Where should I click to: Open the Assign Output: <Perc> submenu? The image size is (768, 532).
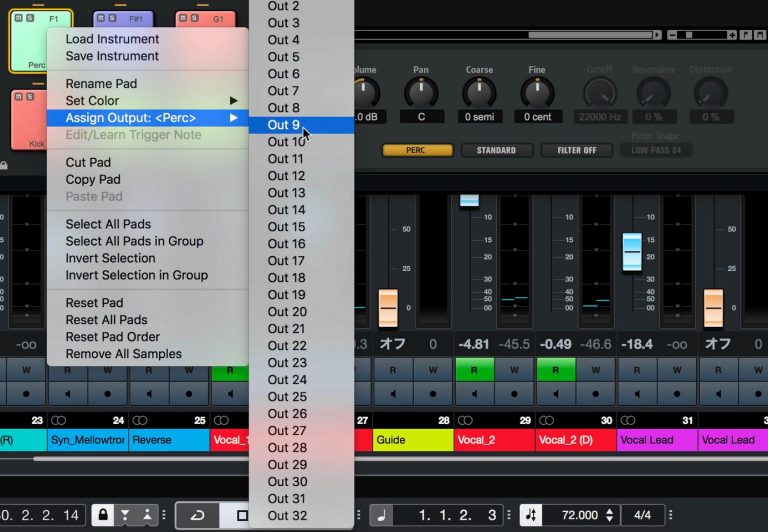(x=147, y=118)
